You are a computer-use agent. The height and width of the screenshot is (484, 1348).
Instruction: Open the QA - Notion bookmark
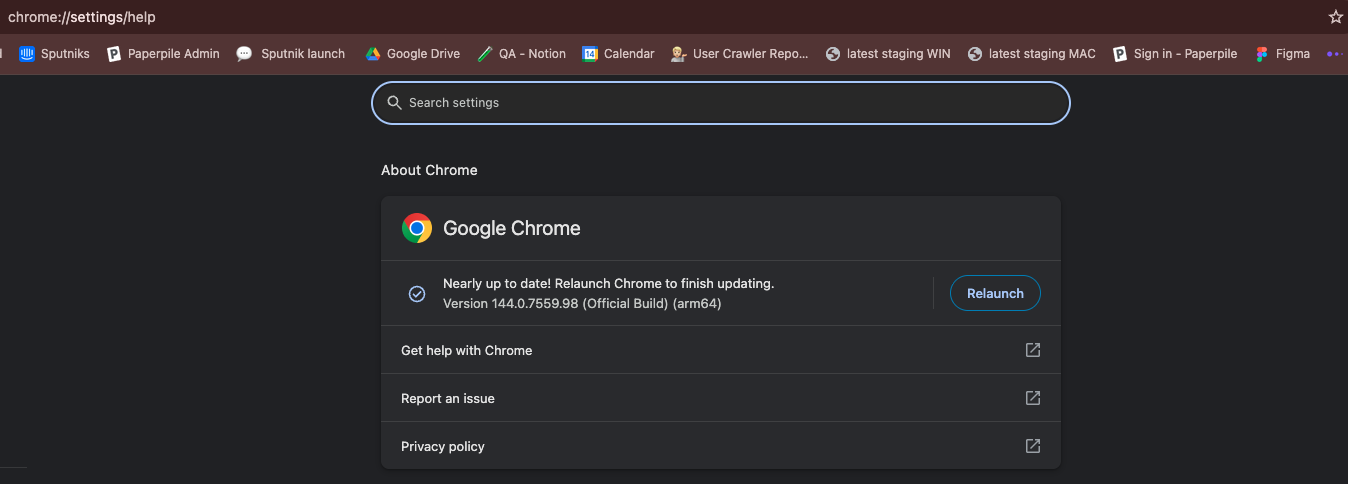pyautogui.click(x=521, y=54)
